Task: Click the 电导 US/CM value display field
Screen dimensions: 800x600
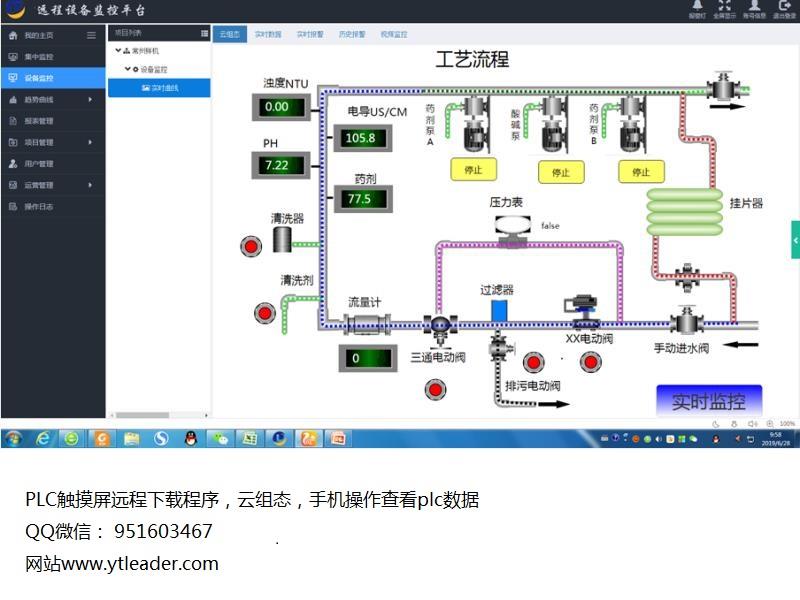Action: 361,138
